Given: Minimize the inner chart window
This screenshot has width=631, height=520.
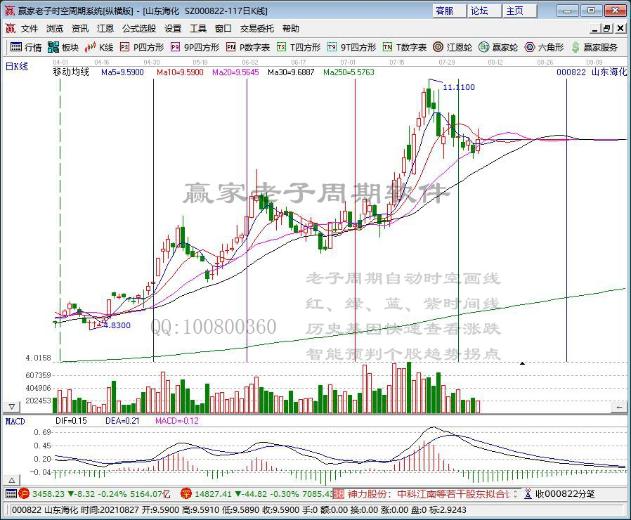Looking at the screenshot, I should coord(595,29).
